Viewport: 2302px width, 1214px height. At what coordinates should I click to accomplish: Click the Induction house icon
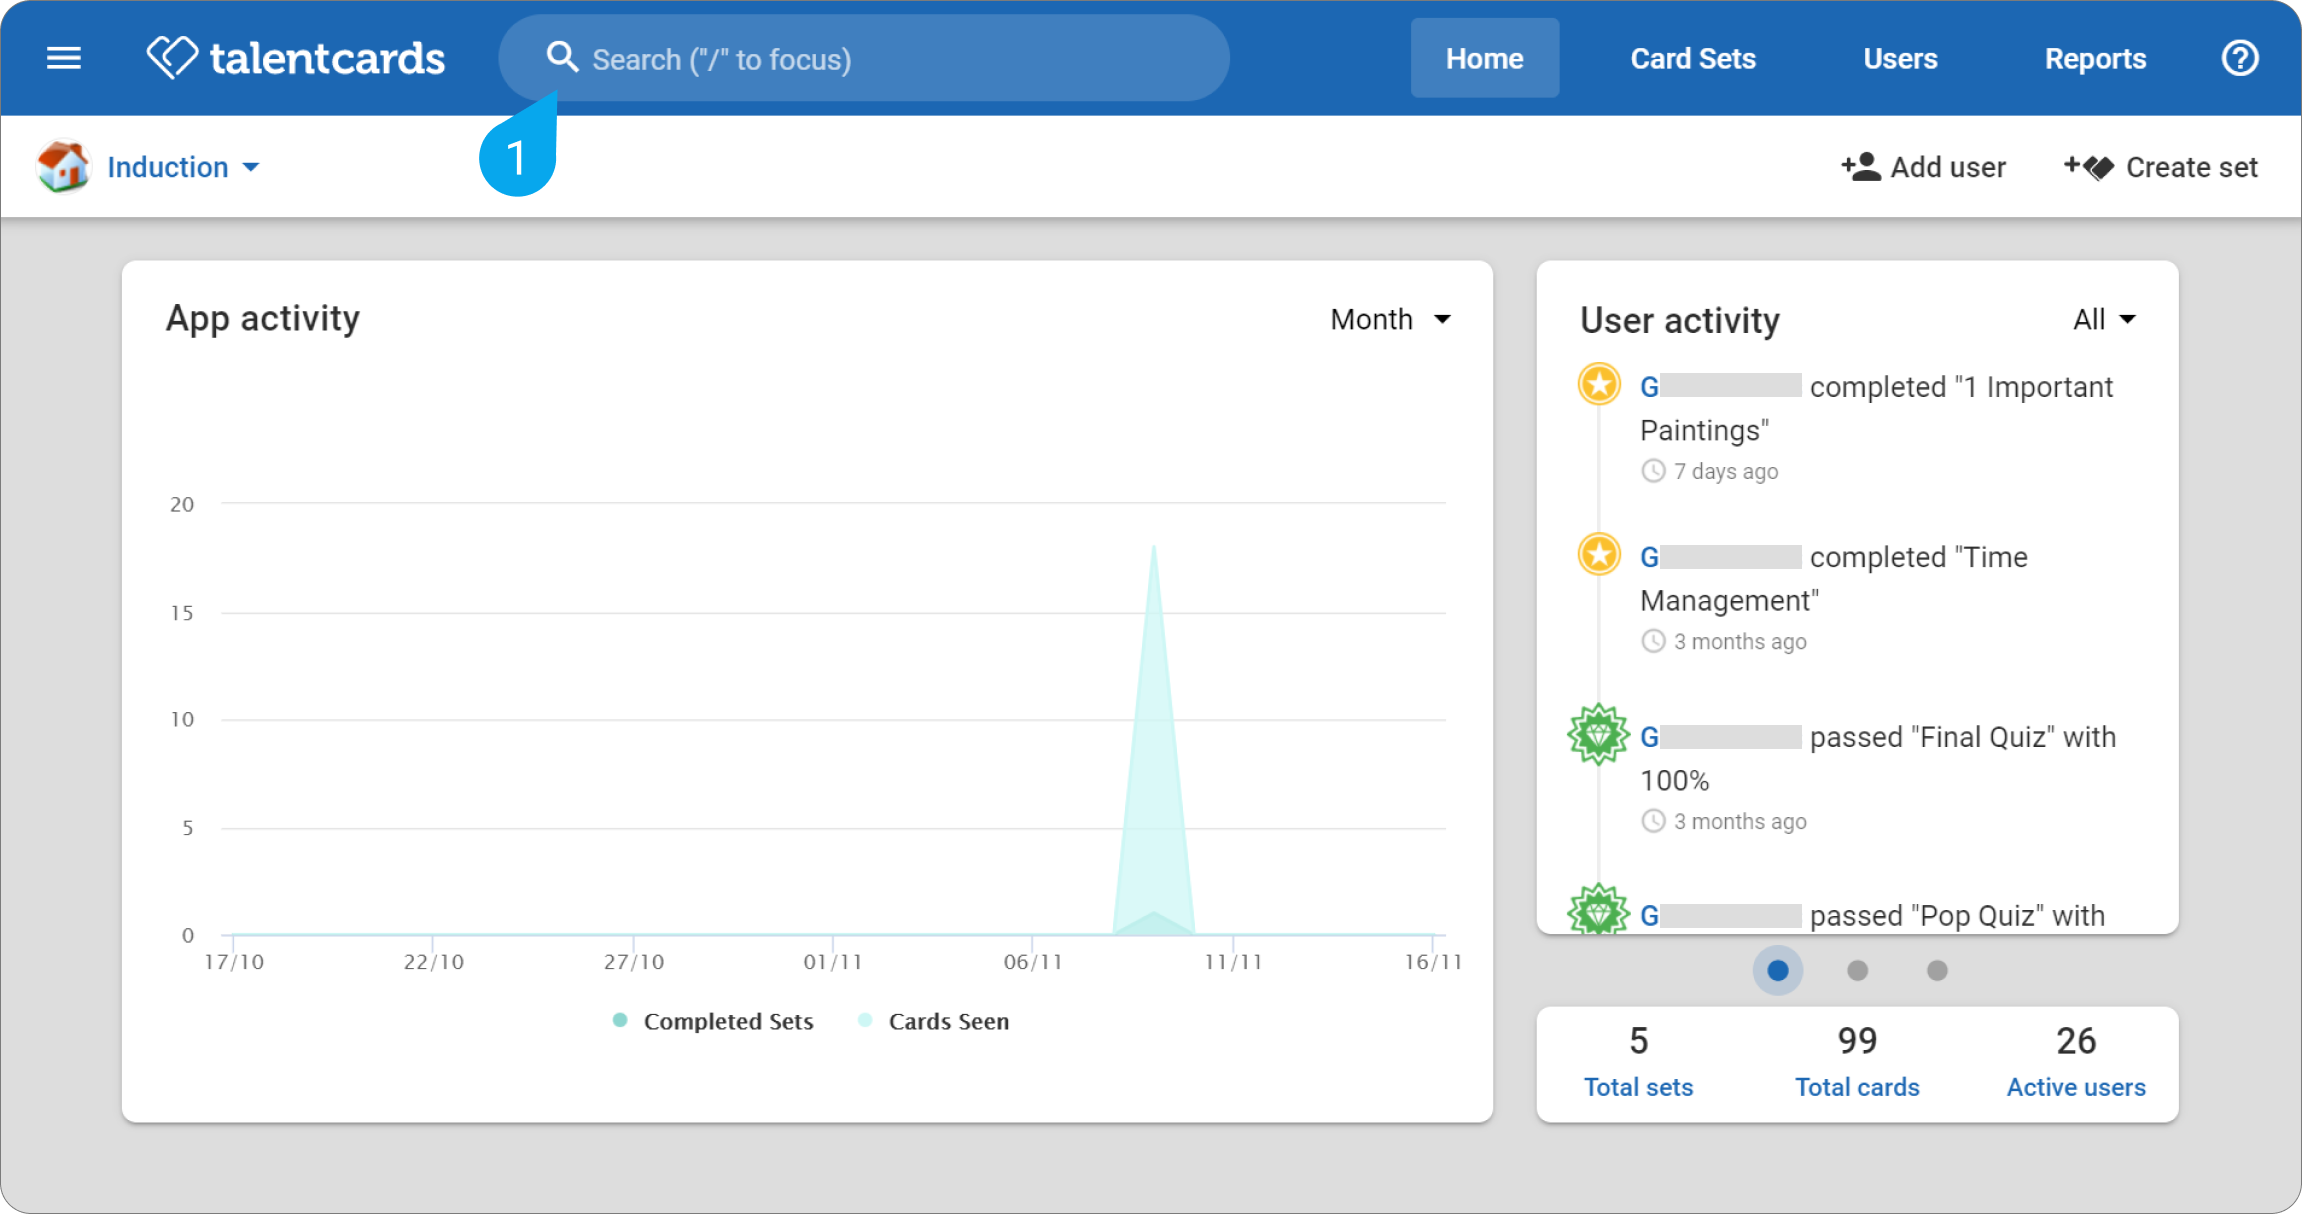point(63,166)
